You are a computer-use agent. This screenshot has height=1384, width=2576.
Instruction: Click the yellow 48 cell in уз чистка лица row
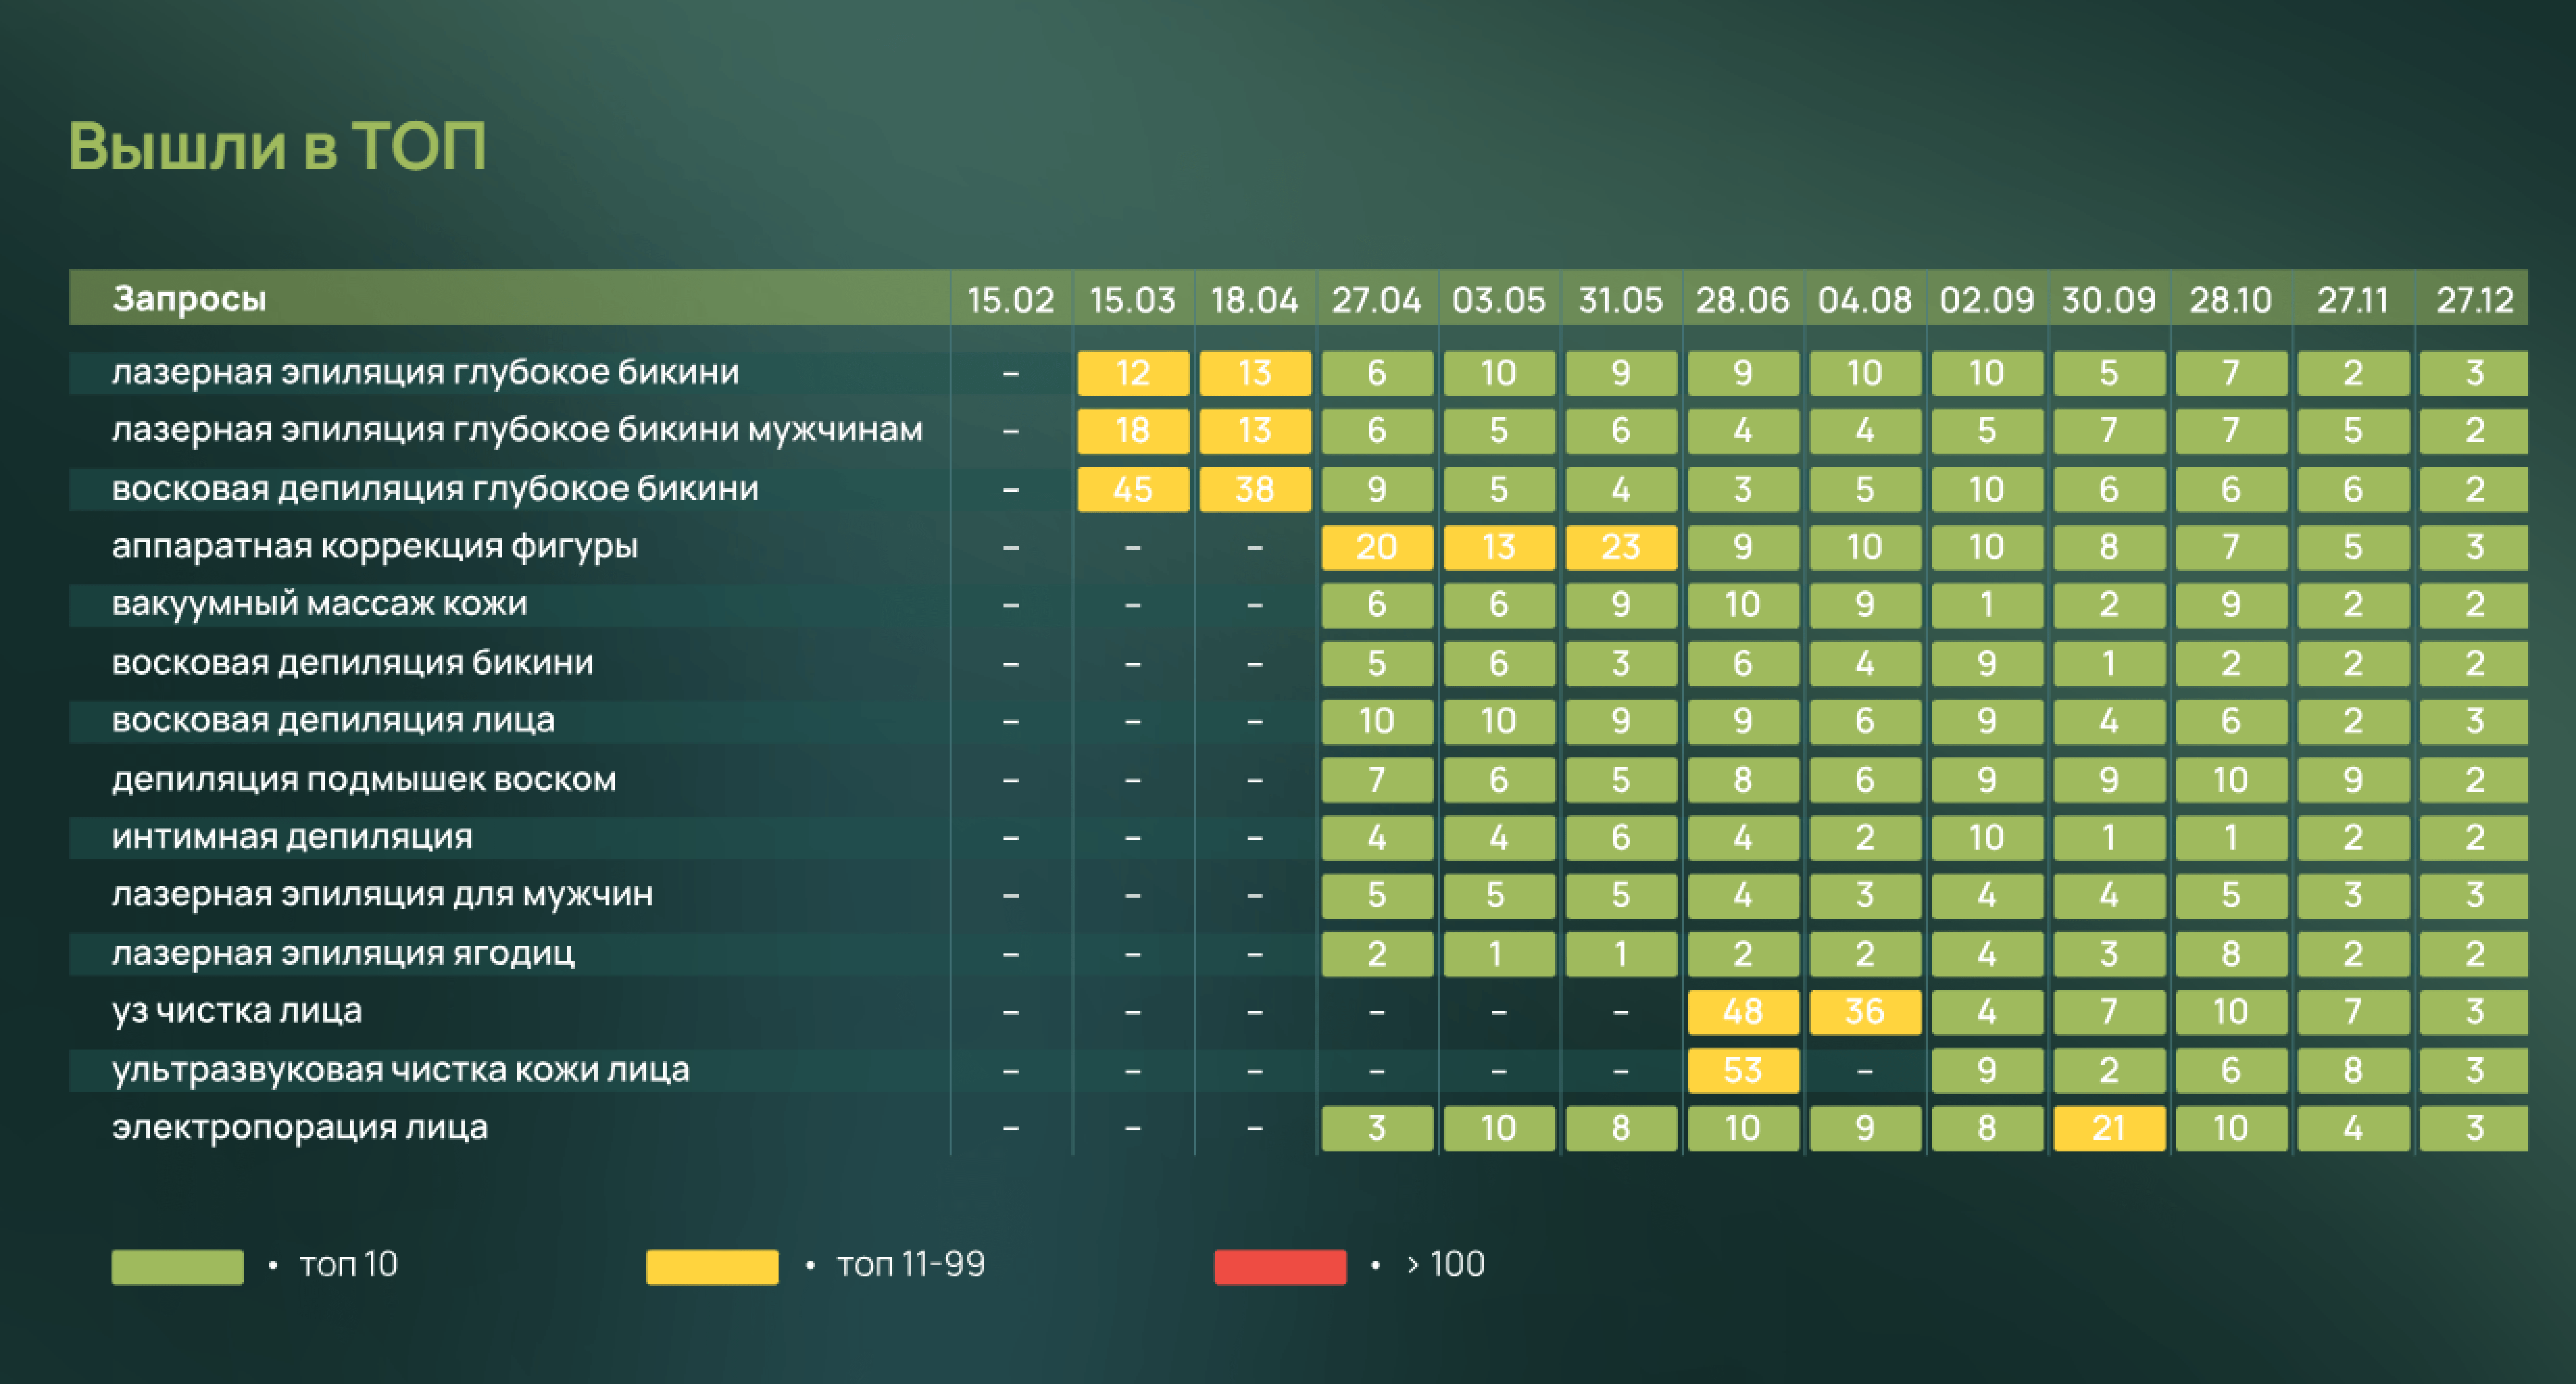click(x=1742, y=1011)
